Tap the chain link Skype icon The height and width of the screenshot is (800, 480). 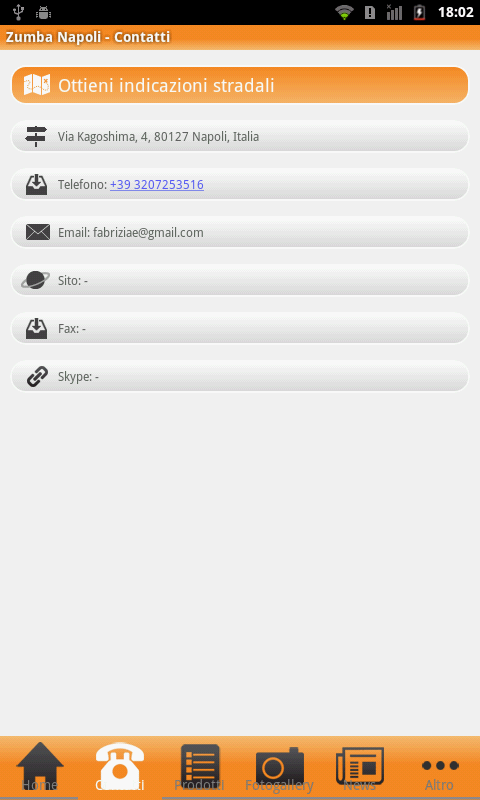click(38, 377)
